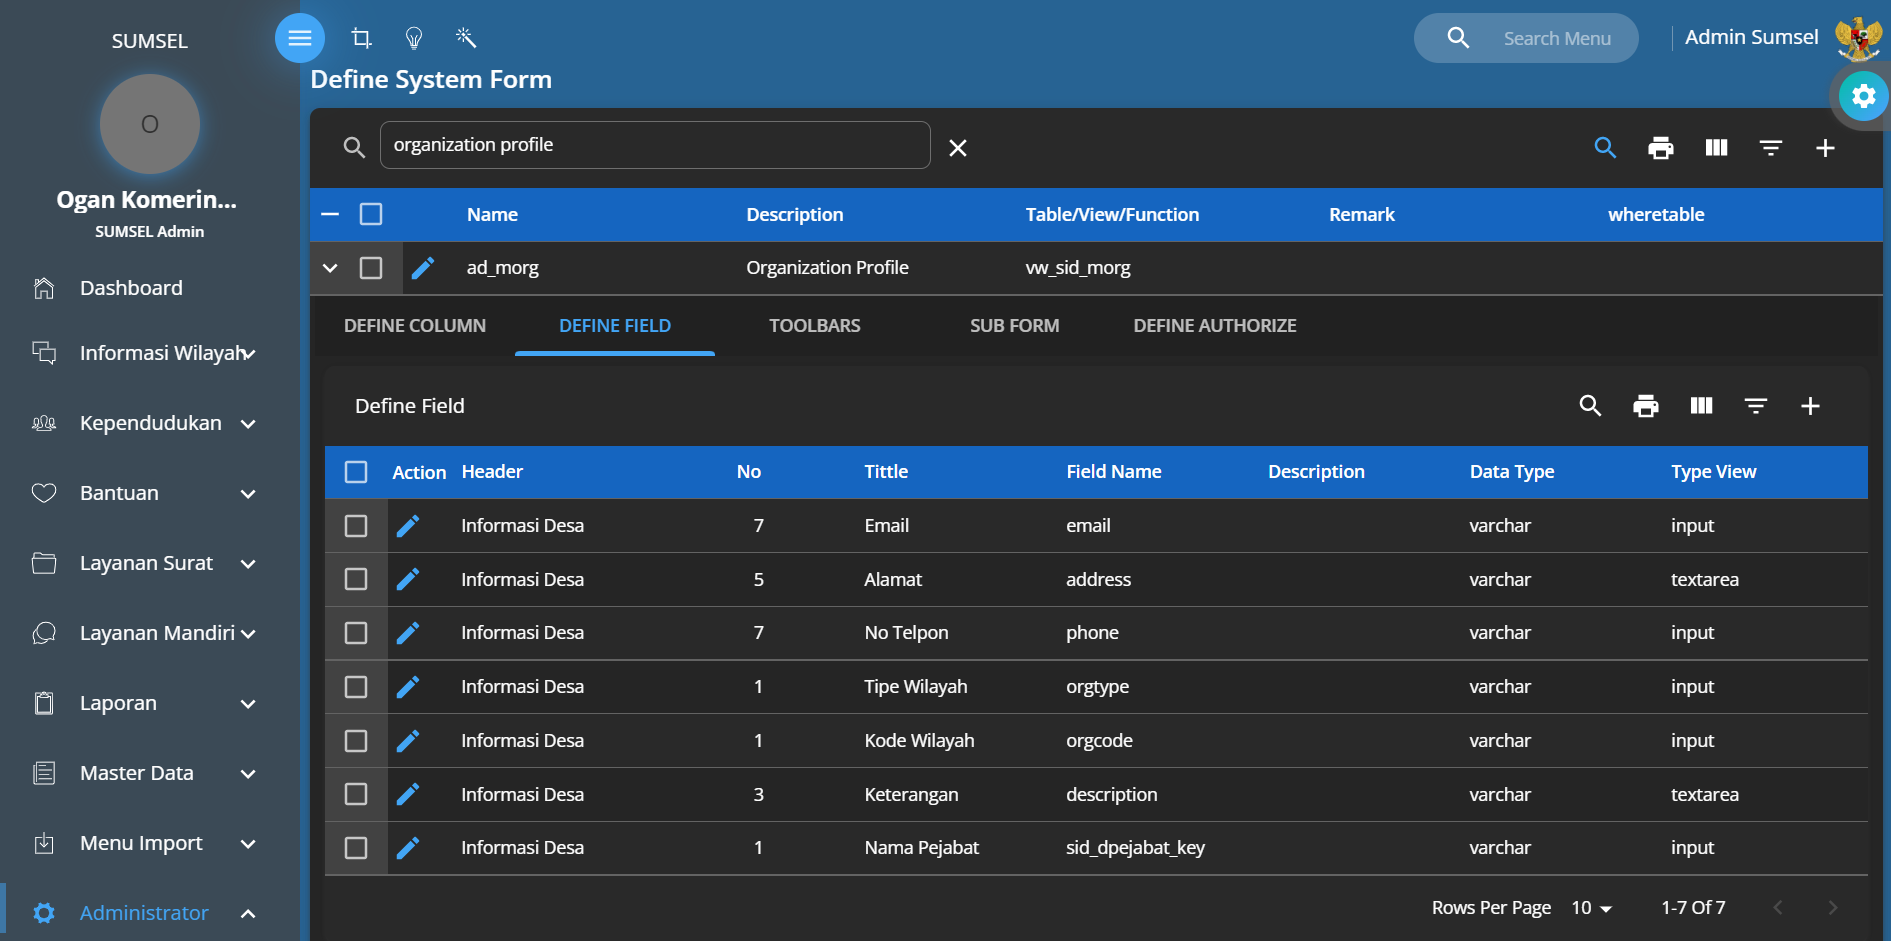The width and height of the screenshot is (1891, 941).
Task: Edit the Alamat field row
Action: [x=408, y=580]
